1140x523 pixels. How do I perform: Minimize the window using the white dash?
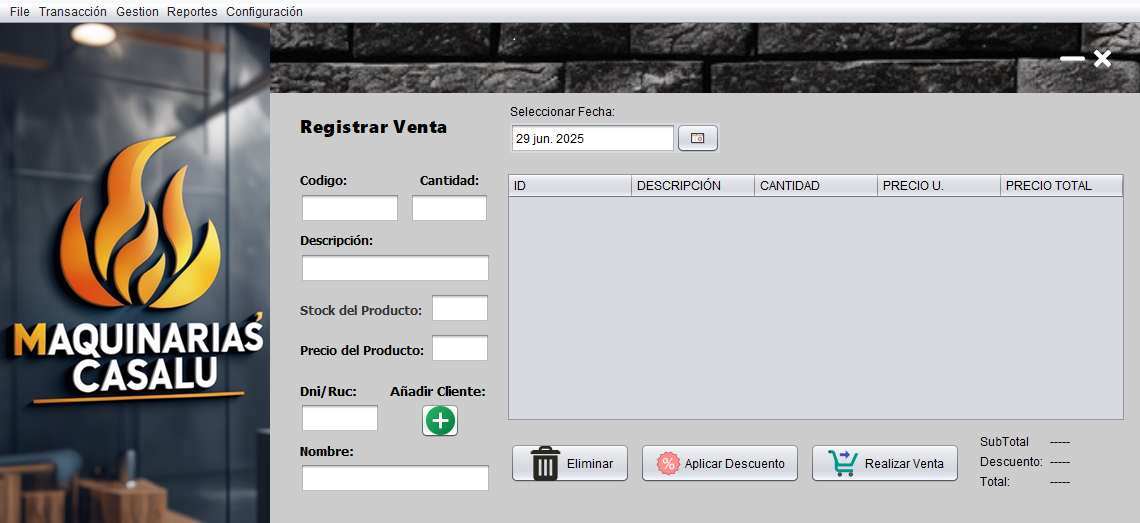[1072, 59]
